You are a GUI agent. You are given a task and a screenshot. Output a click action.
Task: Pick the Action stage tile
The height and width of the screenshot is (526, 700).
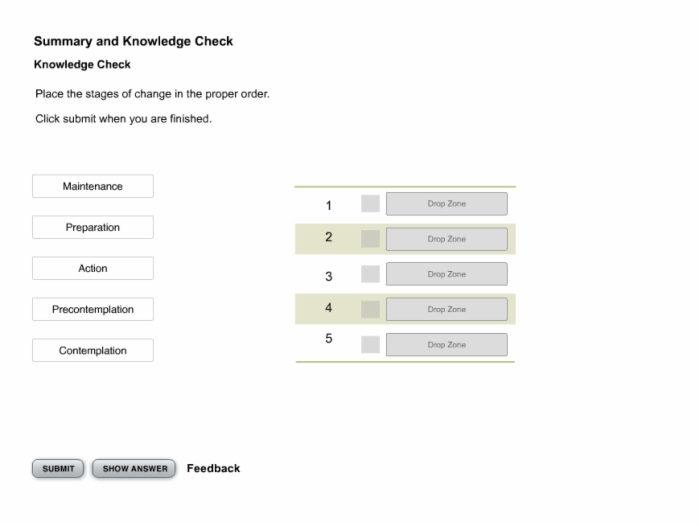click(93, 268)
